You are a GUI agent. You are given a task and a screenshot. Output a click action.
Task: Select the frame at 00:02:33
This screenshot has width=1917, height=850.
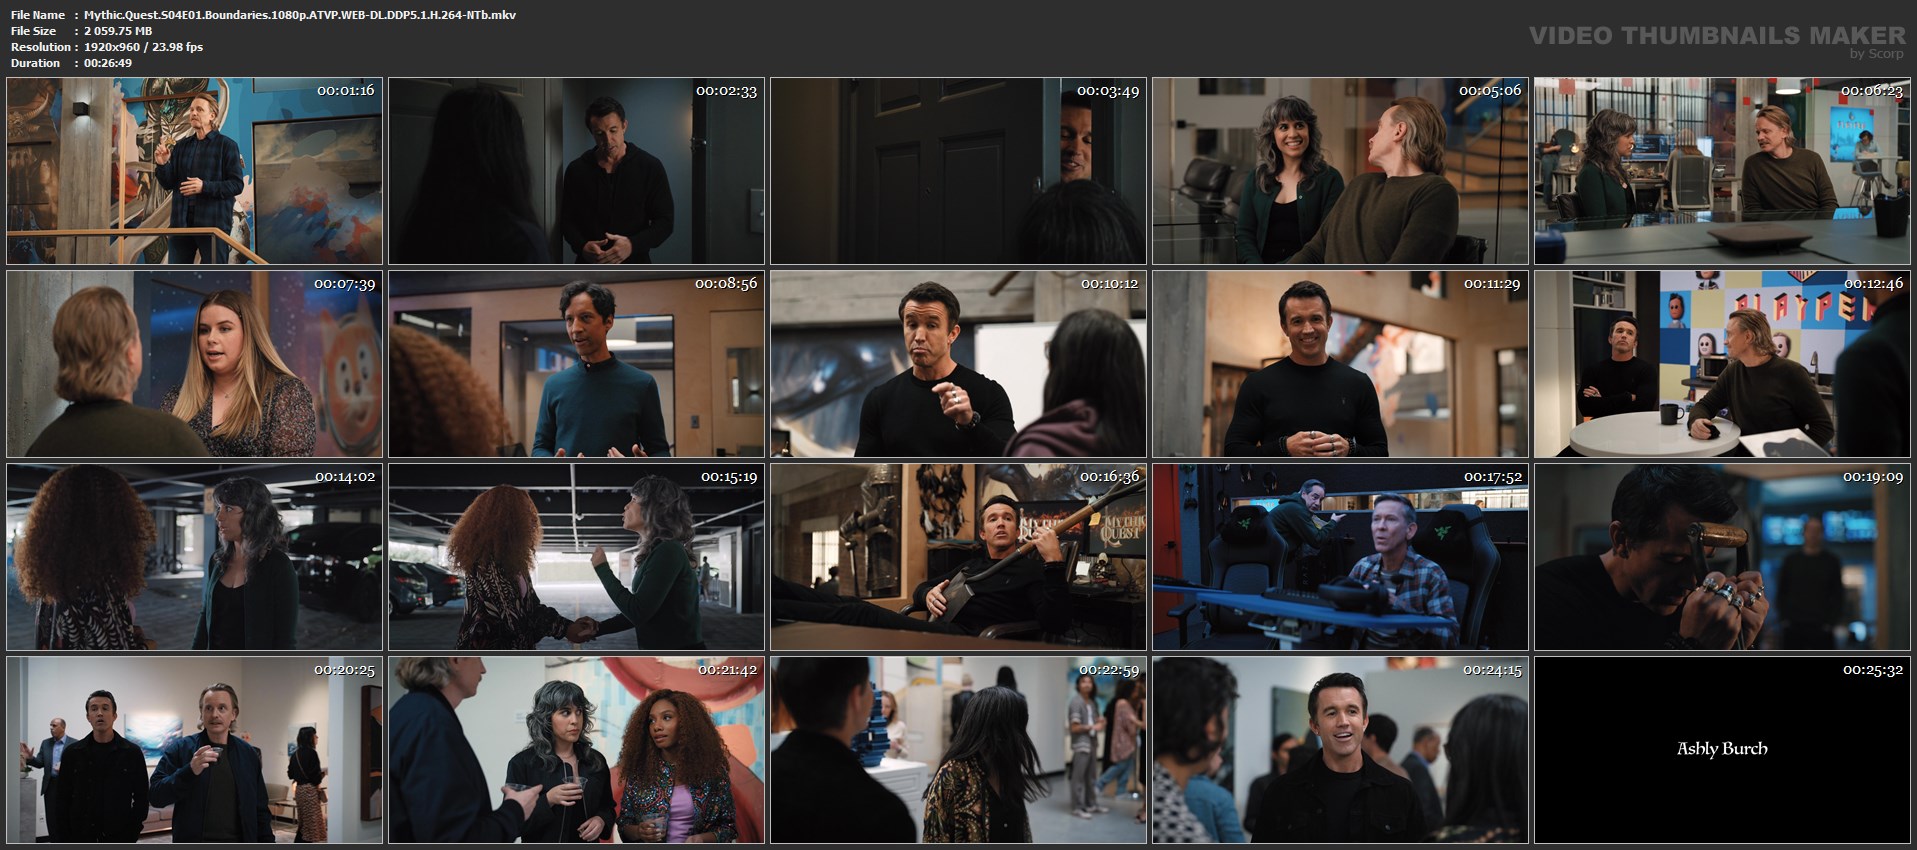point(576,171)
